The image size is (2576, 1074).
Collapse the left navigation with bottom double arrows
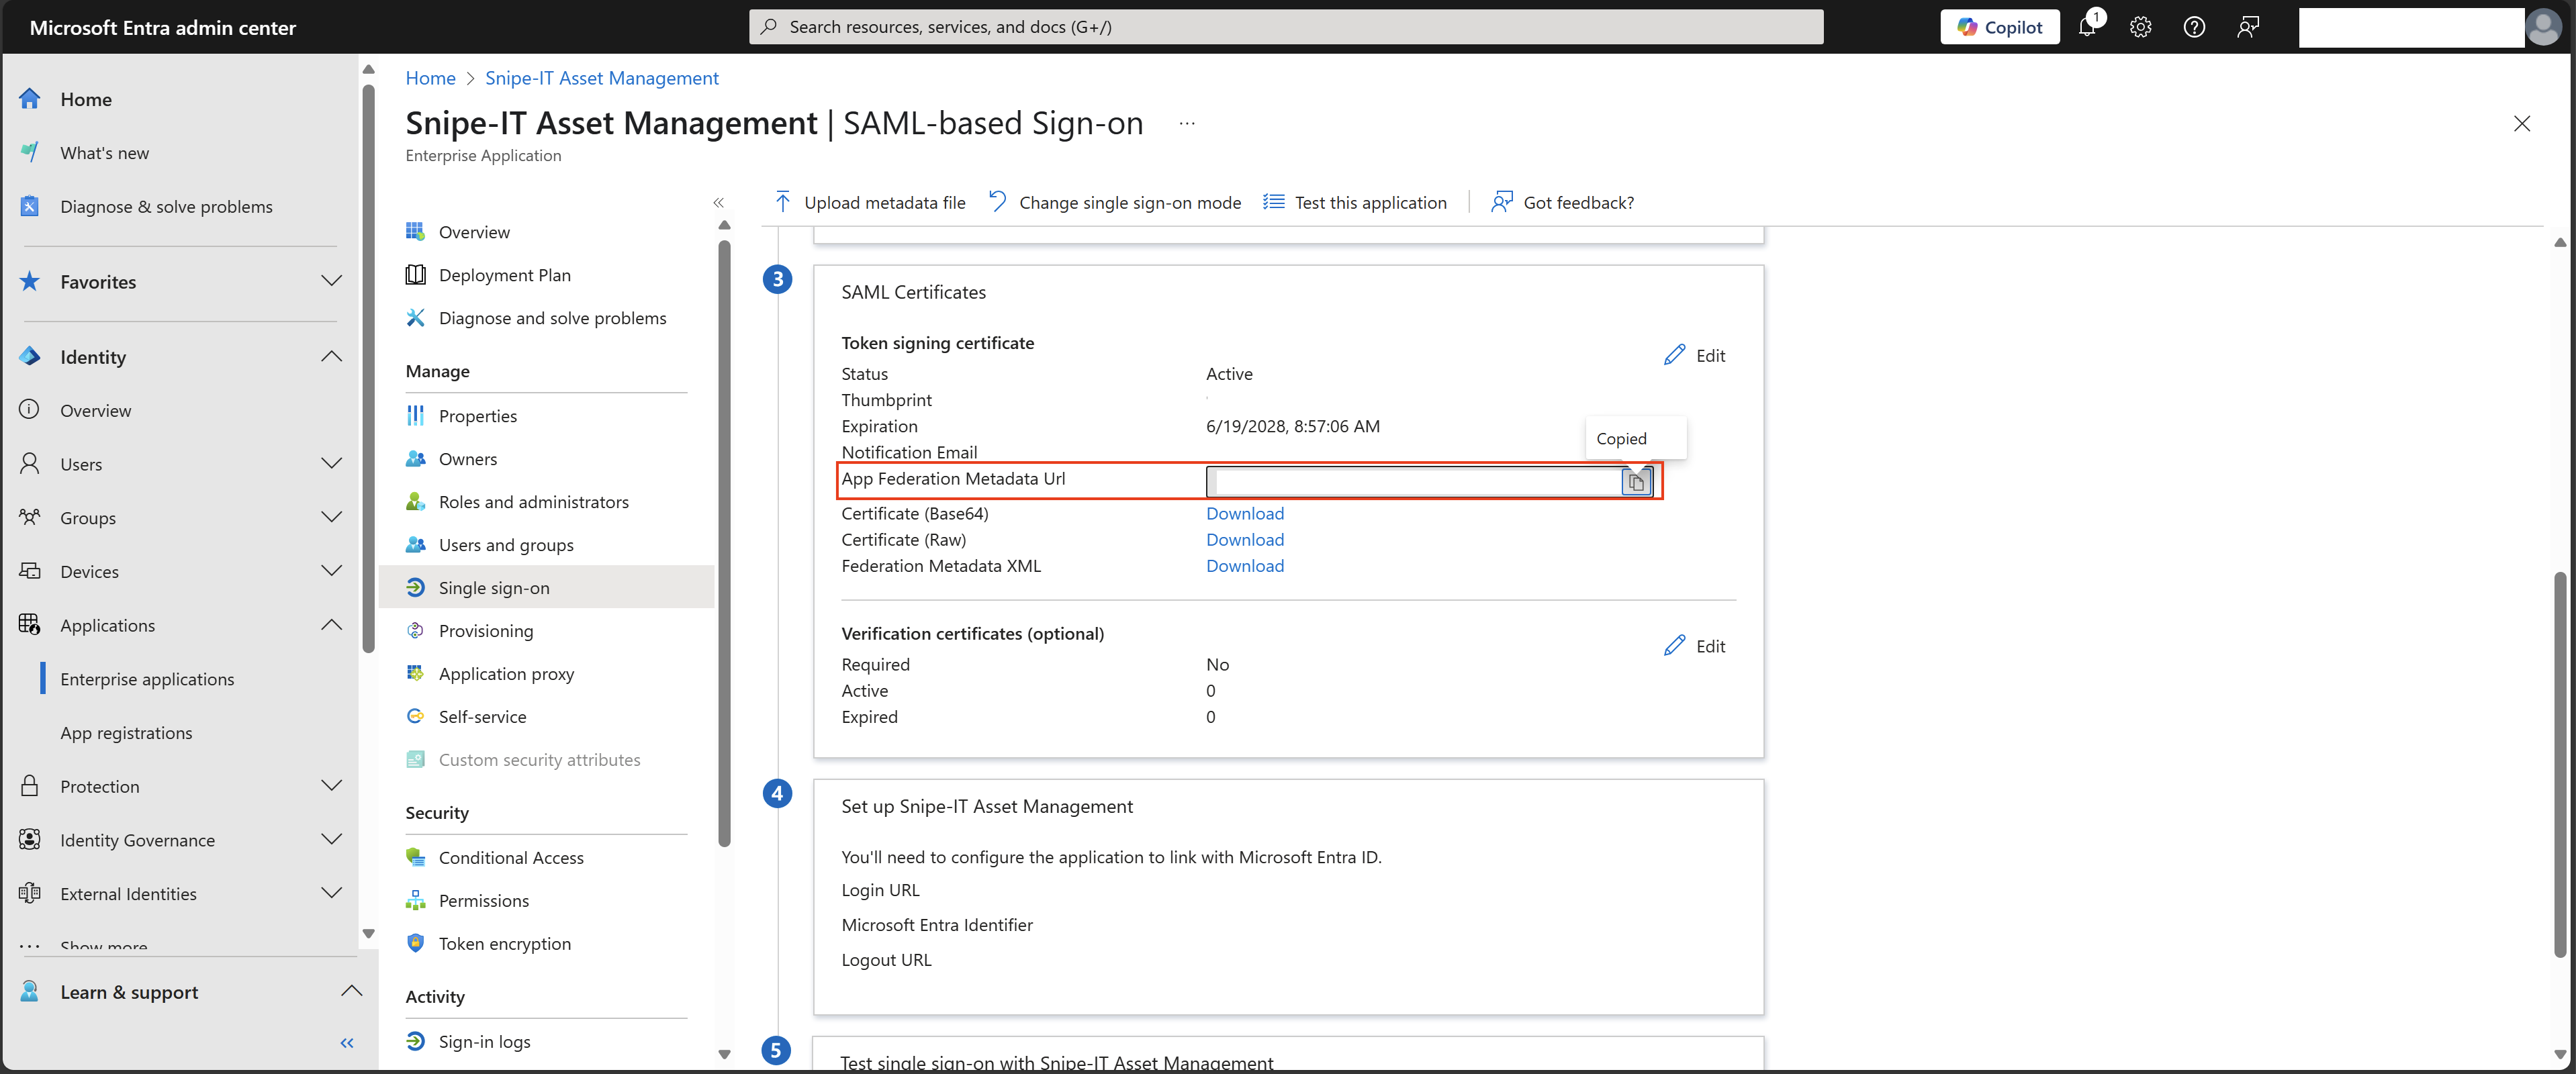347,1043
